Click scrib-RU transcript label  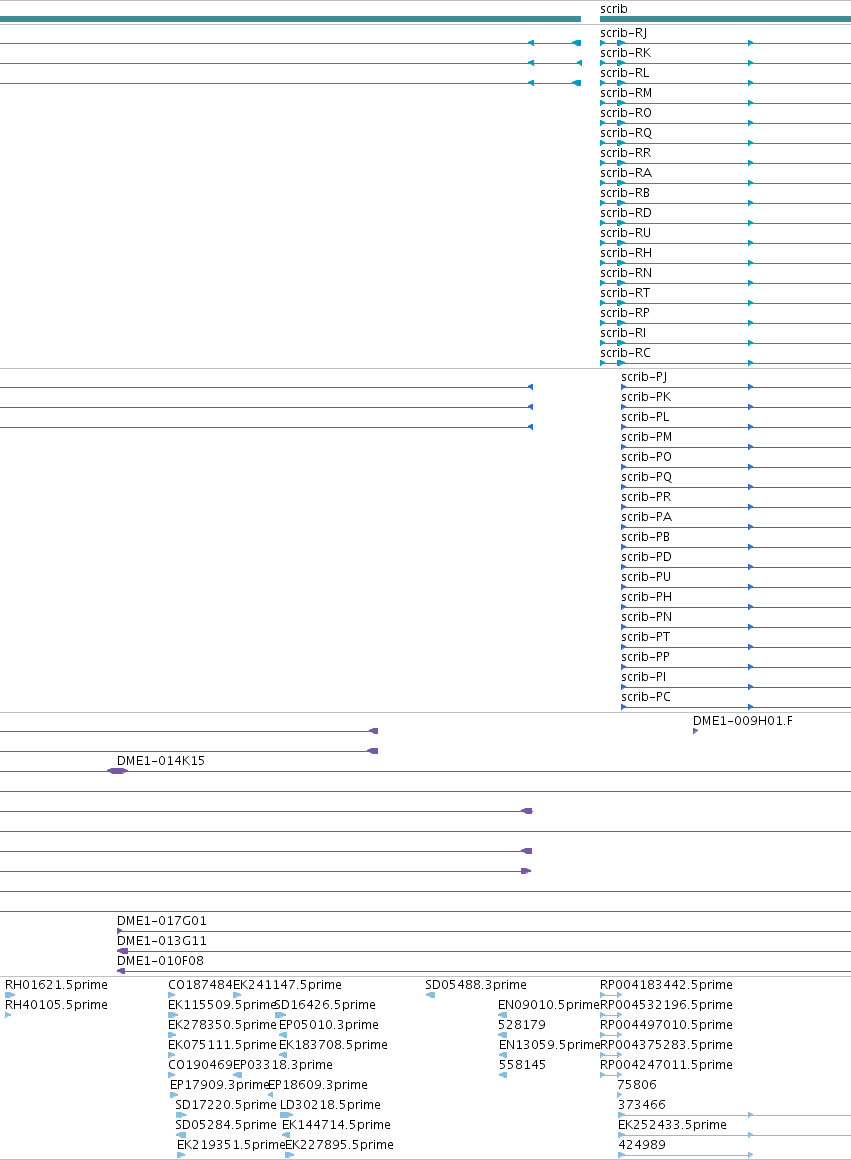tap(625, 232)
